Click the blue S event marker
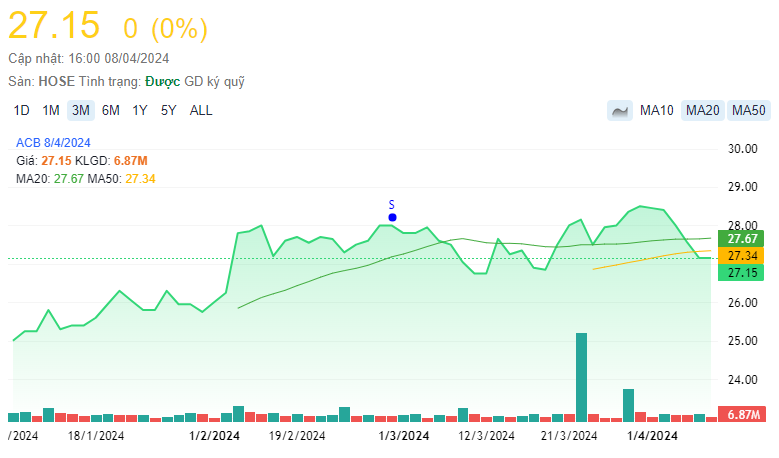This screenshot has width=779, height=458. pyautogui.click(x=392, y=217)
